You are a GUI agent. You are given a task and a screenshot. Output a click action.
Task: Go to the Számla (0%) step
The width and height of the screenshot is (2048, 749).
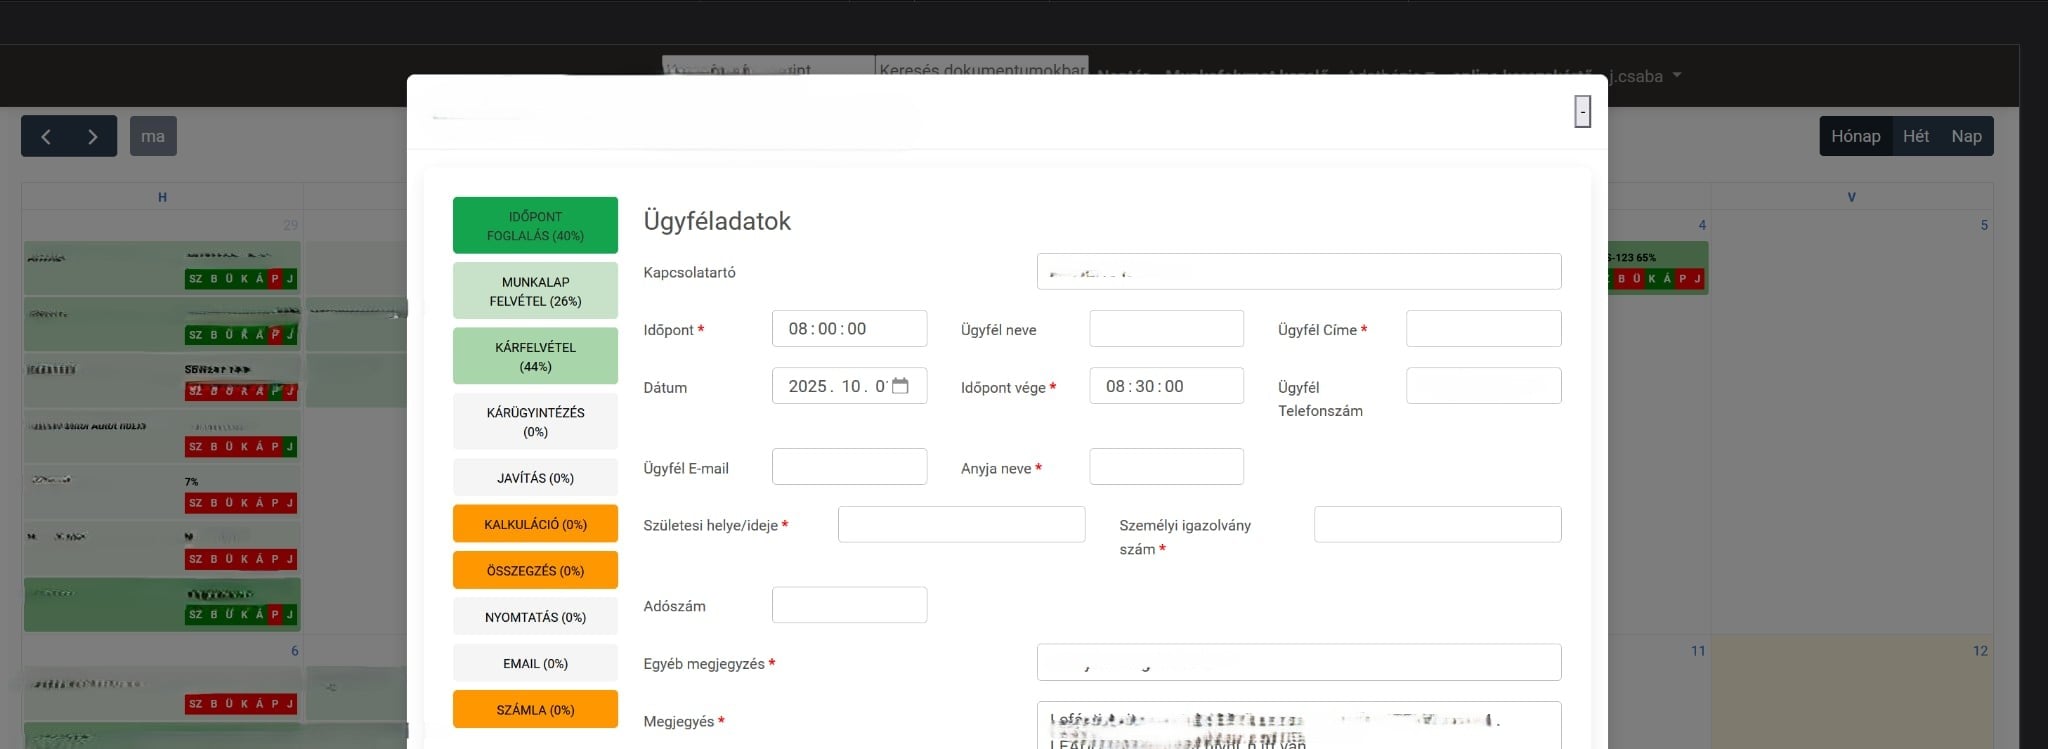click(x=535, y=709)
